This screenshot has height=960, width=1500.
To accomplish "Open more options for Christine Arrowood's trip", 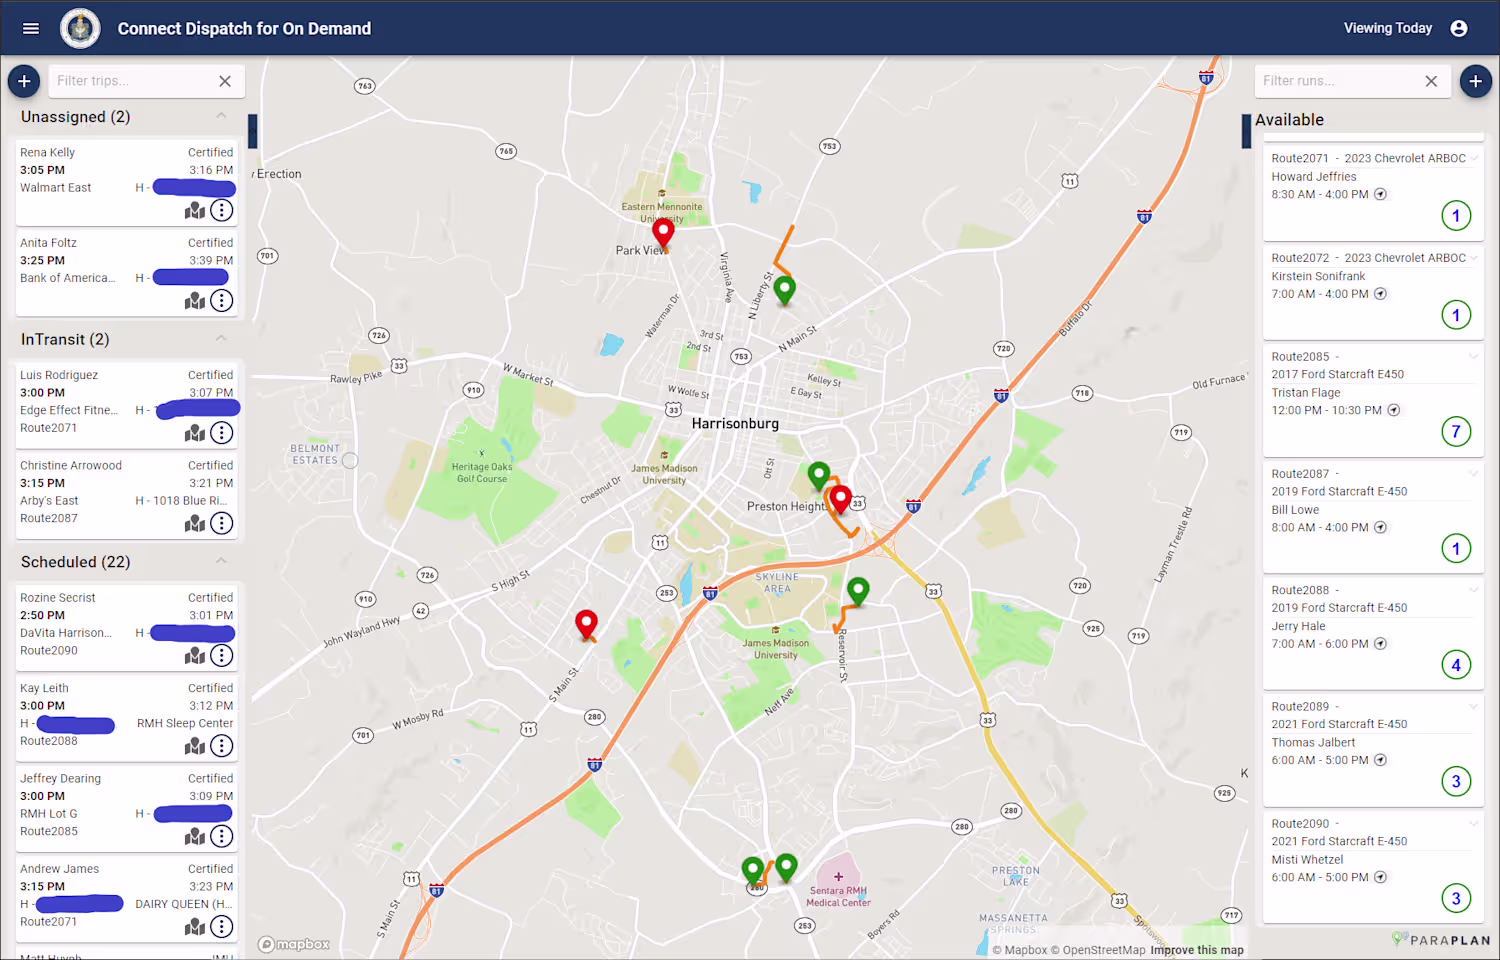I will pyautogui.click(x=222, y=523).
